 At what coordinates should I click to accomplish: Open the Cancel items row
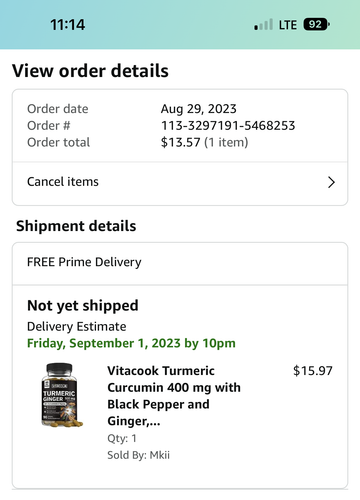point(180,182)
